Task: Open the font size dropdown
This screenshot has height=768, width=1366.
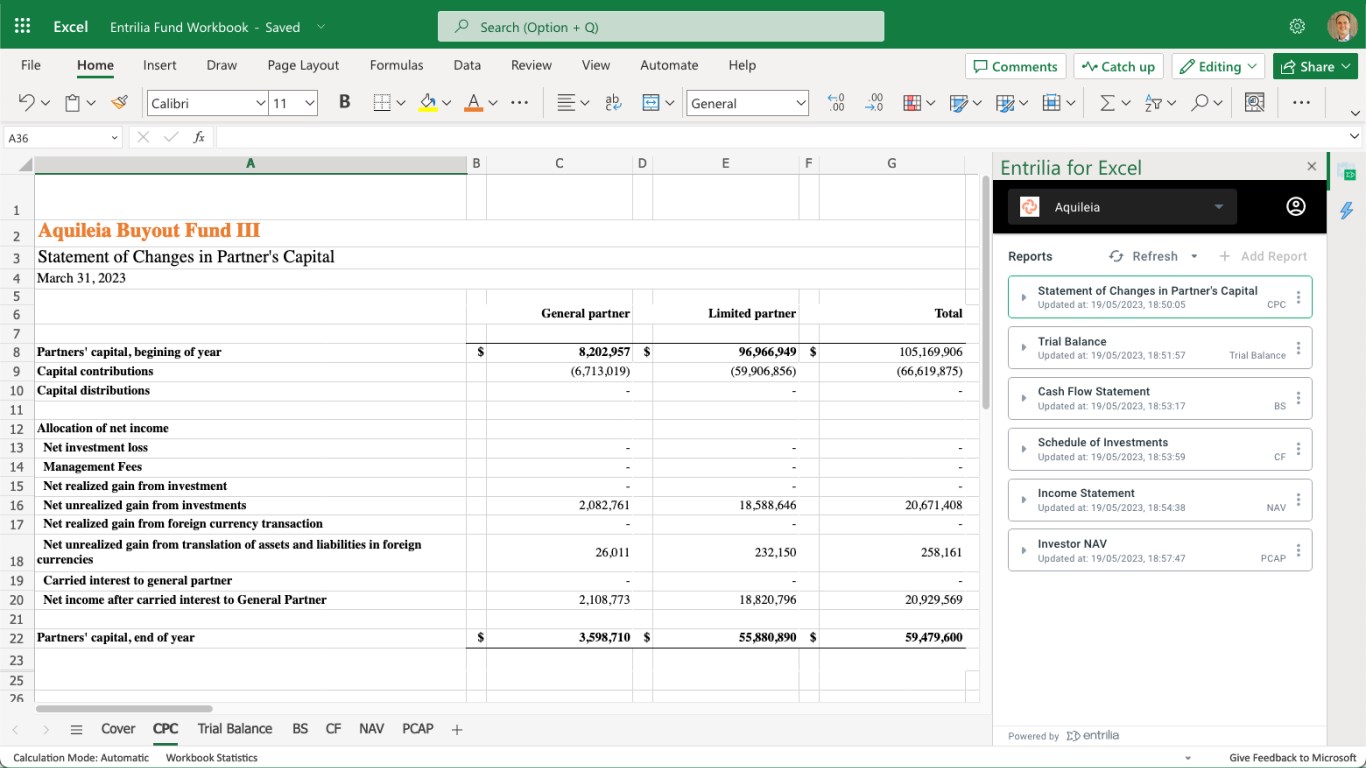Action: tap(310, 103)
